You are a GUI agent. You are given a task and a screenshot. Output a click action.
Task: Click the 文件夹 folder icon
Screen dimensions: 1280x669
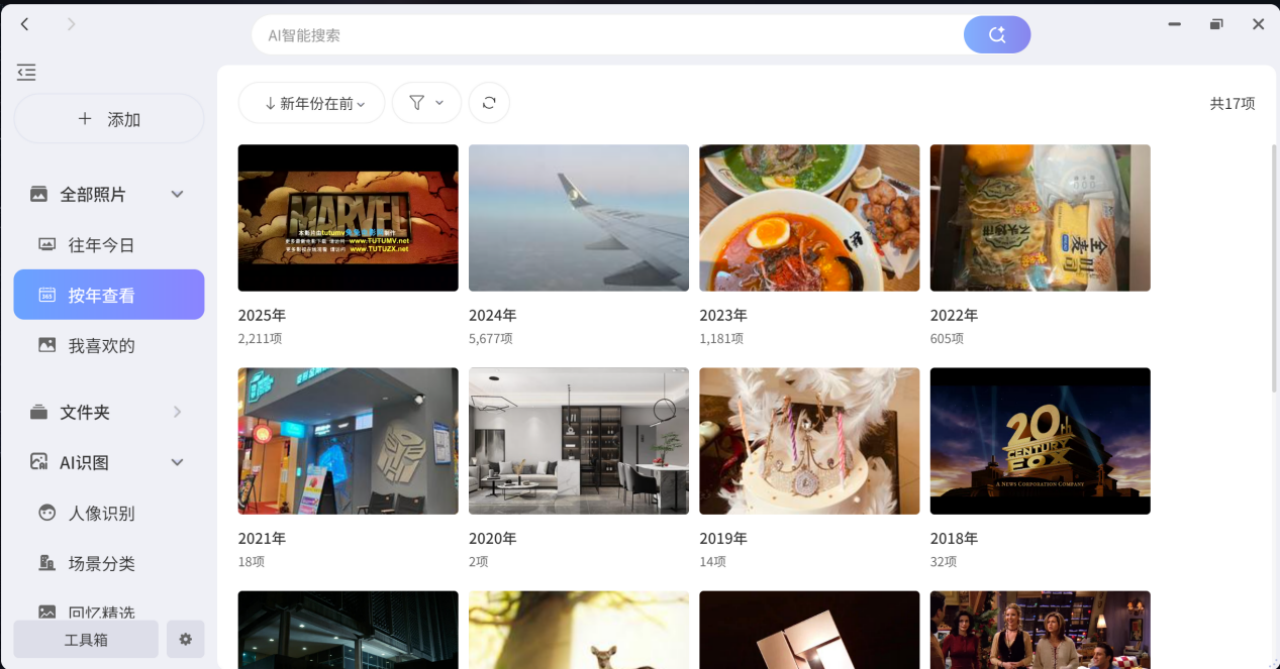(x=39, y=412)
